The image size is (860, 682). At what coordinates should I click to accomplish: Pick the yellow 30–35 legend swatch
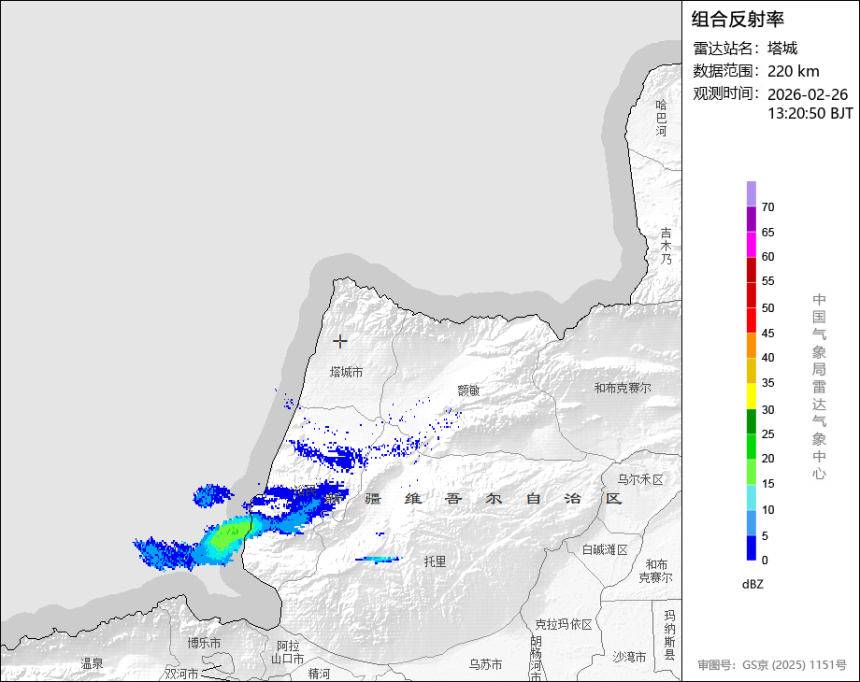[751, 396]
